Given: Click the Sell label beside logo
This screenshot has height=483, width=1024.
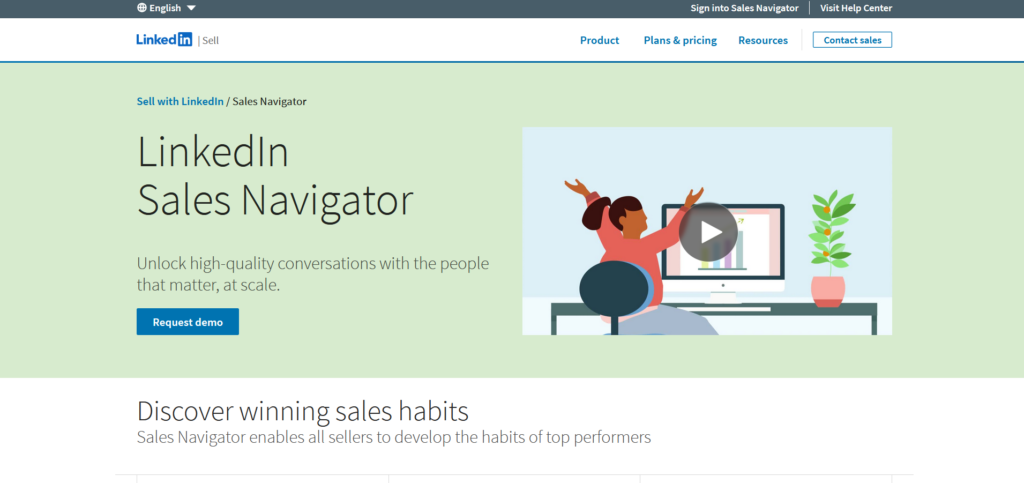Looking at the screenshot, I should (x=210, y=40).
